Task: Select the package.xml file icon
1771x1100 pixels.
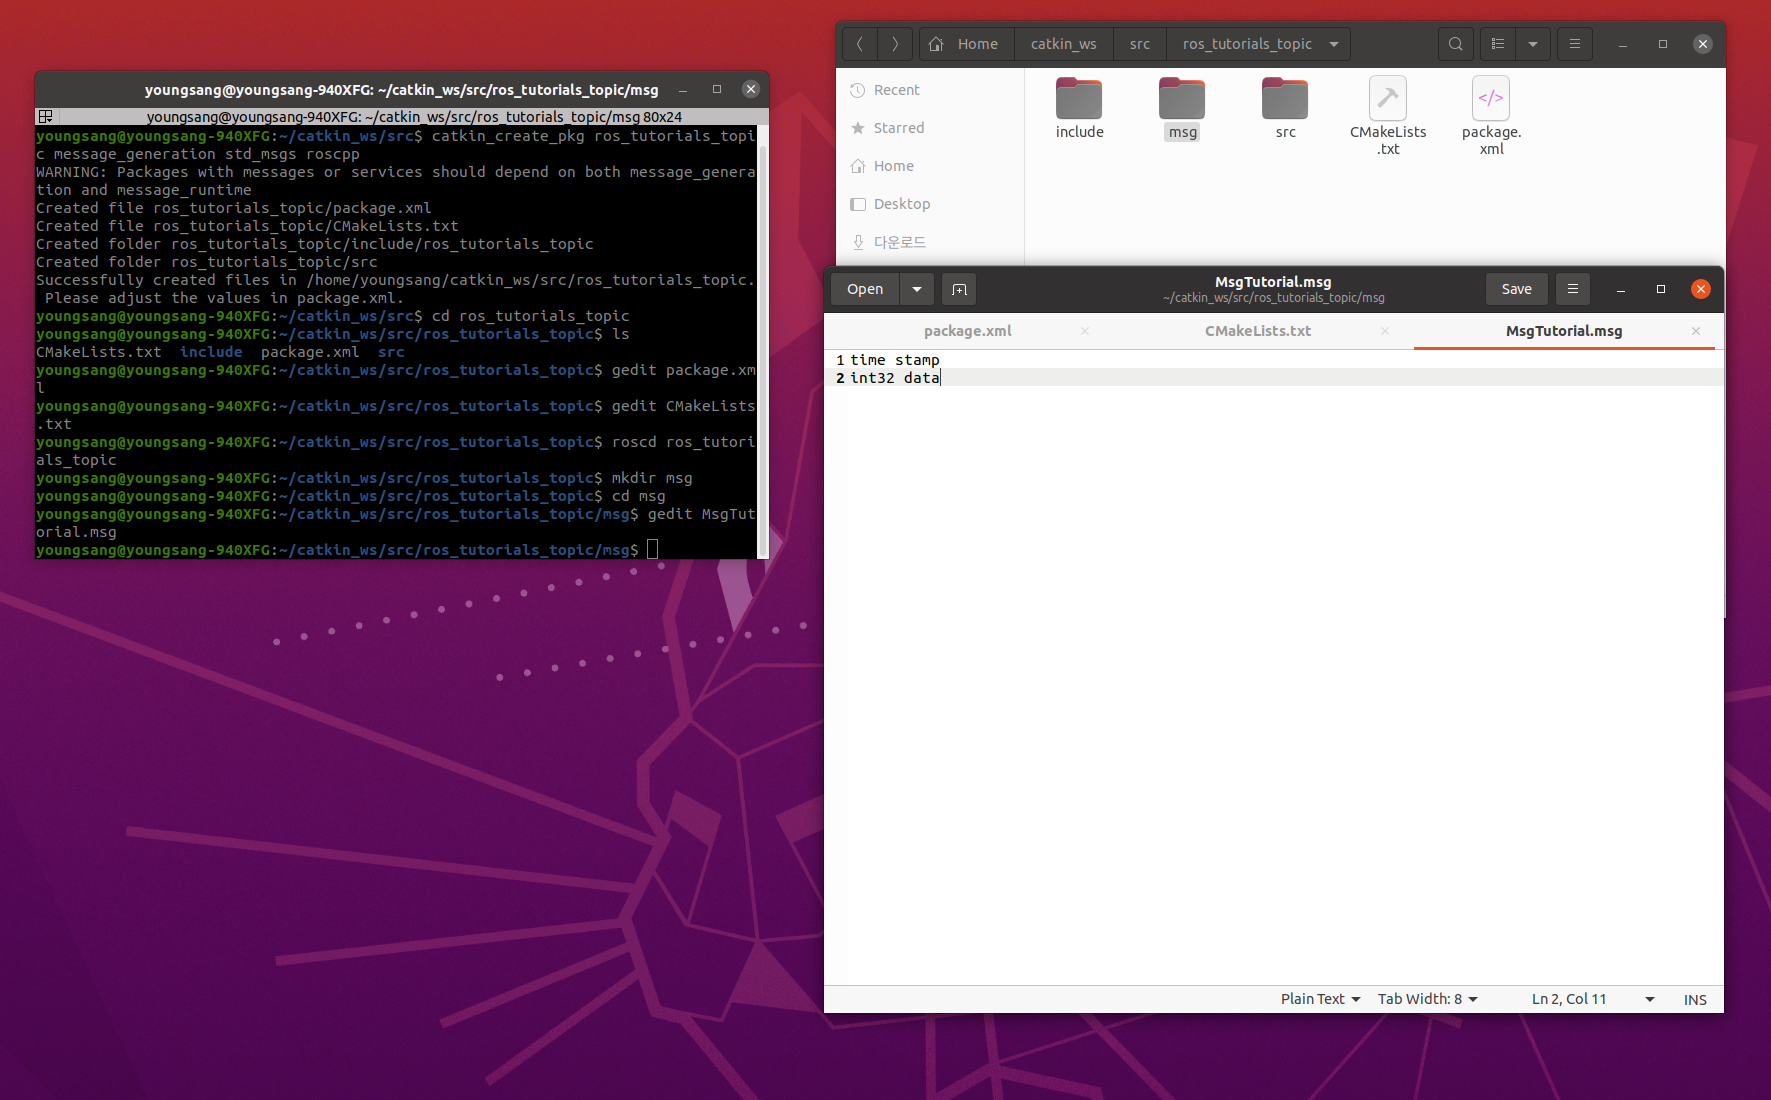Action: 1491,99
